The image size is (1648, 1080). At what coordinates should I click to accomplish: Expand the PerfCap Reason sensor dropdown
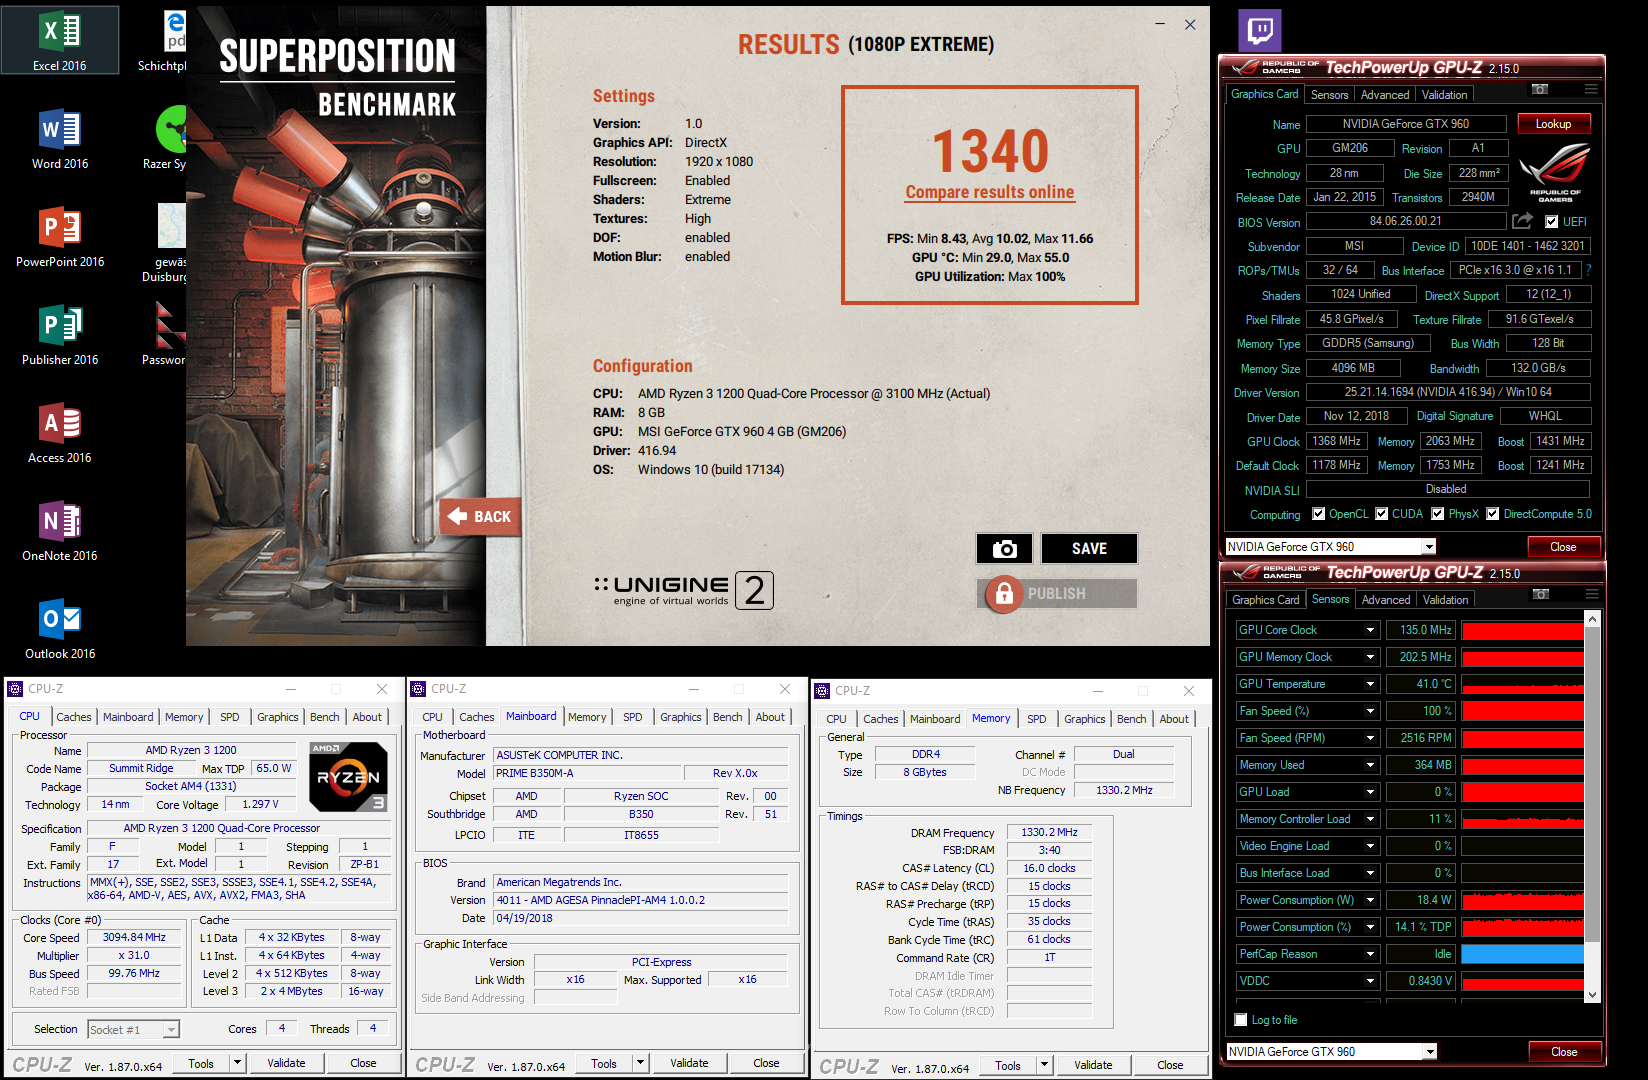click(x=1370, y=954)
